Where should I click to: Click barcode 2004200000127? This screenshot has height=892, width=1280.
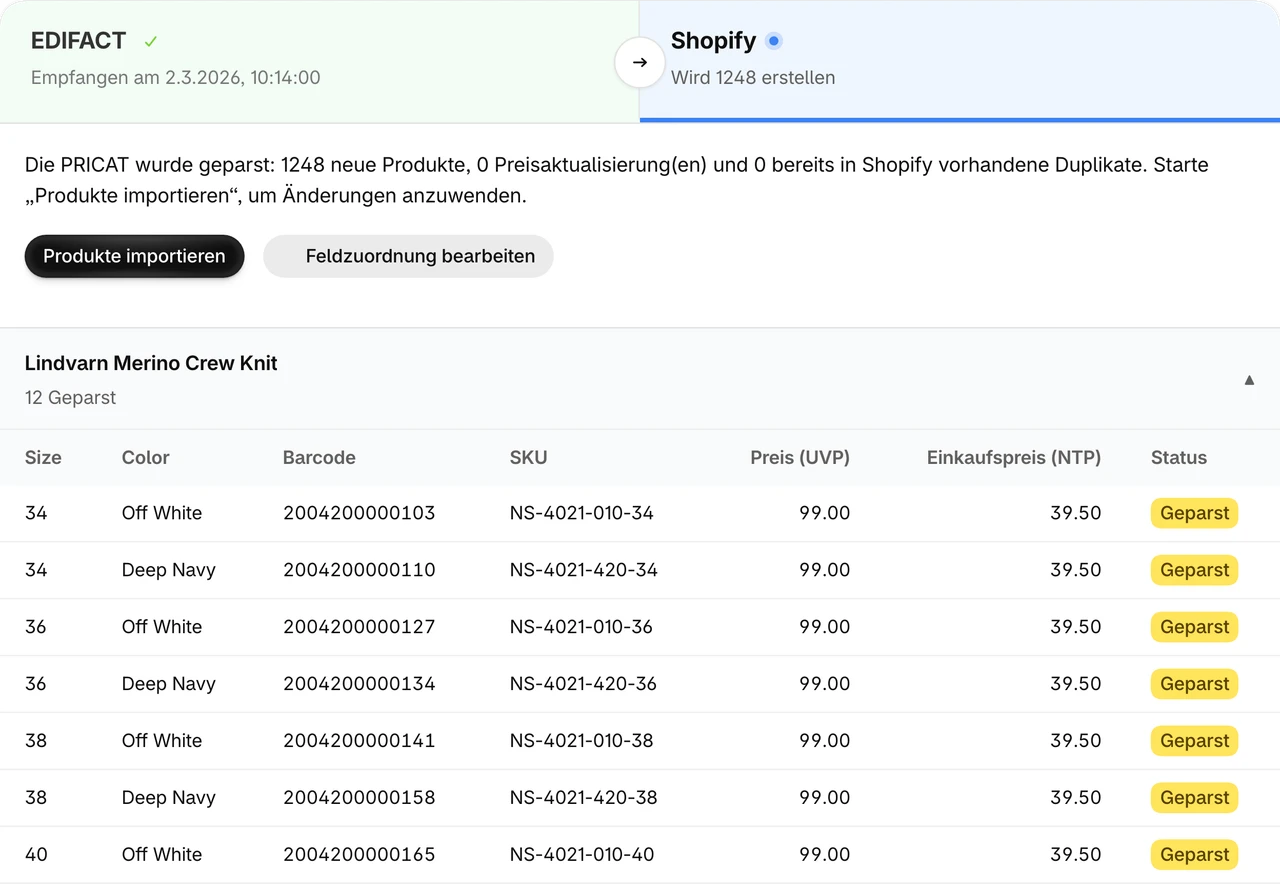[x=359, y=627]
